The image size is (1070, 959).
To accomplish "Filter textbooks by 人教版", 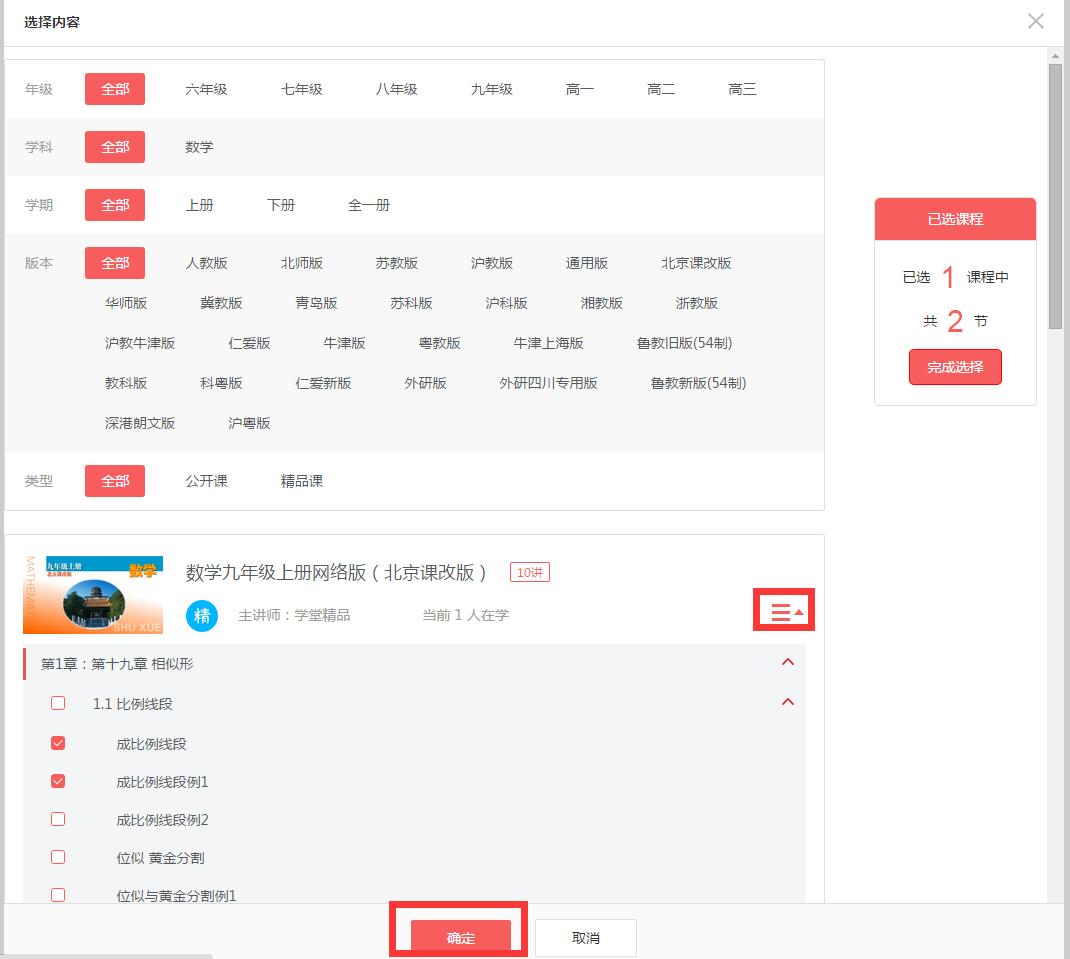I will (208, 262).
